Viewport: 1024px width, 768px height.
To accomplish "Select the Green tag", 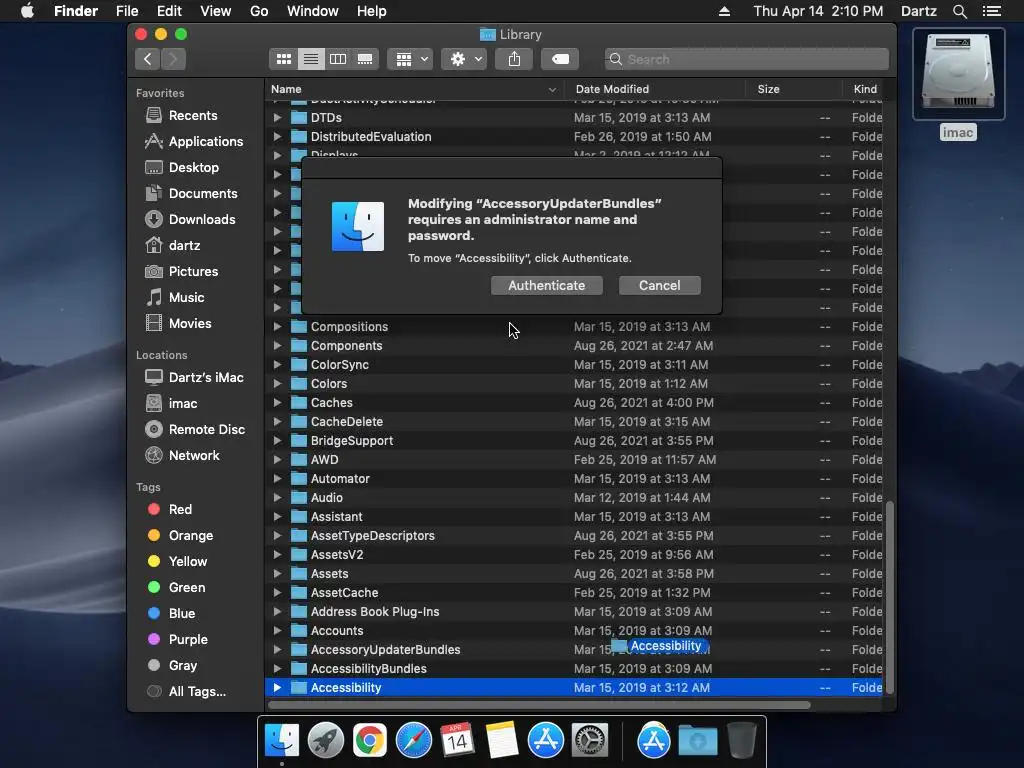I will pos(176,588).
